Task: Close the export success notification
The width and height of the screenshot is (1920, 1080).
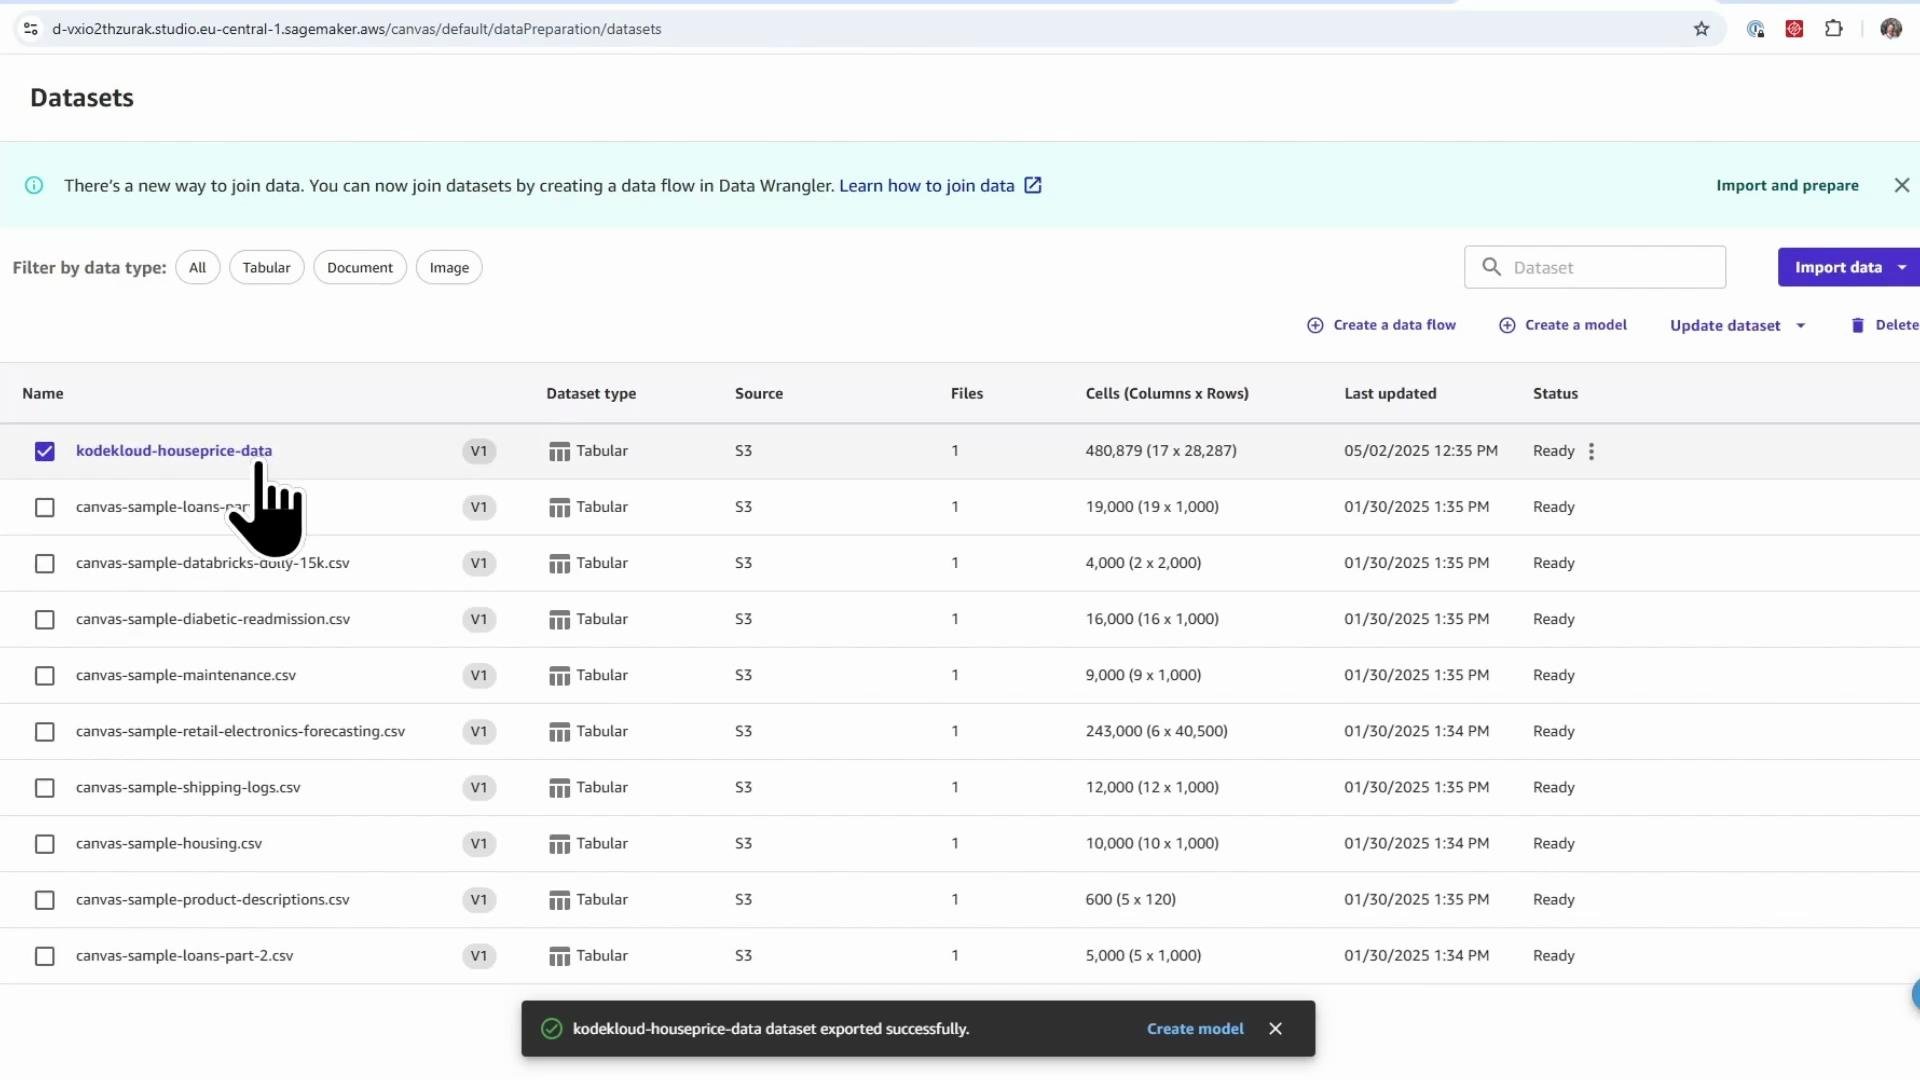Action: (x=1275, y=1028)
